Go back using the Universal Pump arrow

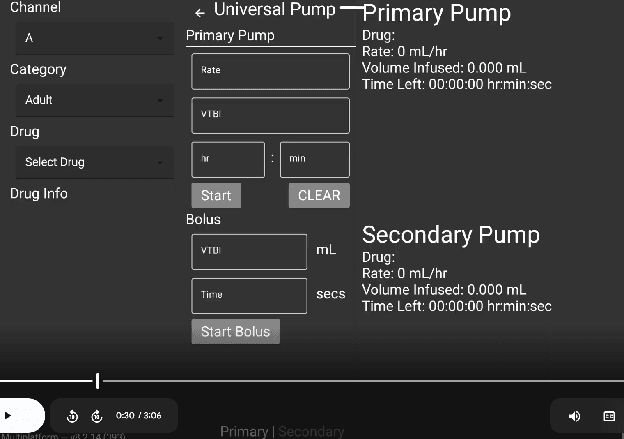(200, 13)
